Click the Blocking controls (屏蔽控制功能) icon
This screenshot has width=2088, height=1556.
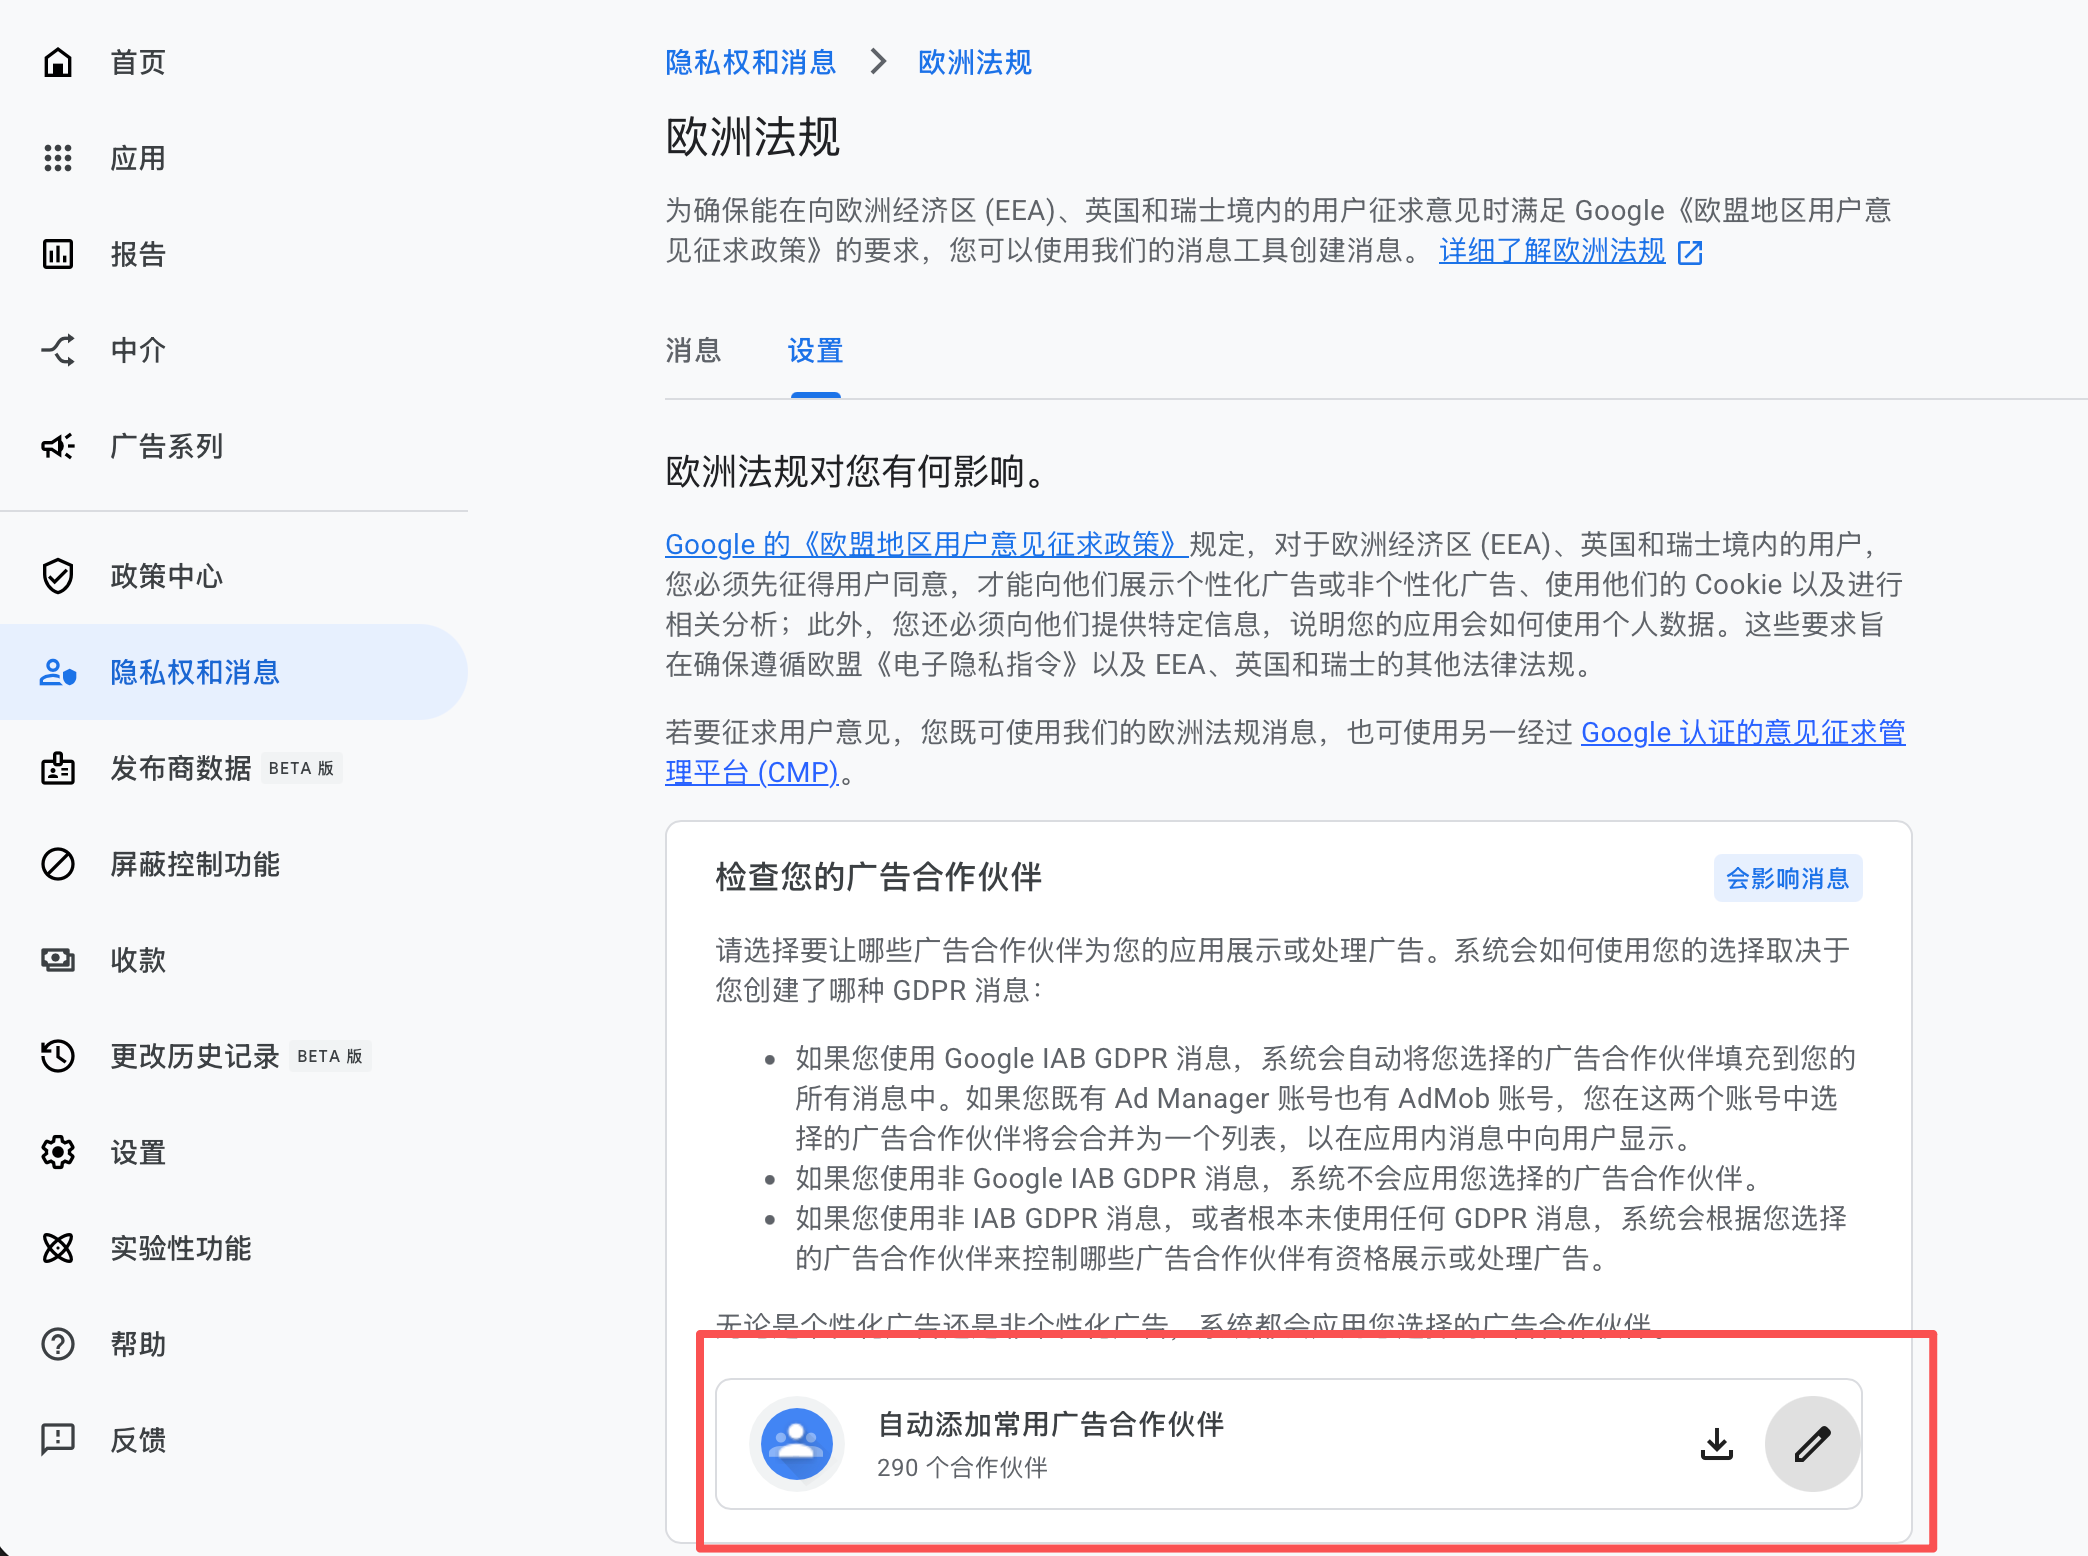coord(58,864)
